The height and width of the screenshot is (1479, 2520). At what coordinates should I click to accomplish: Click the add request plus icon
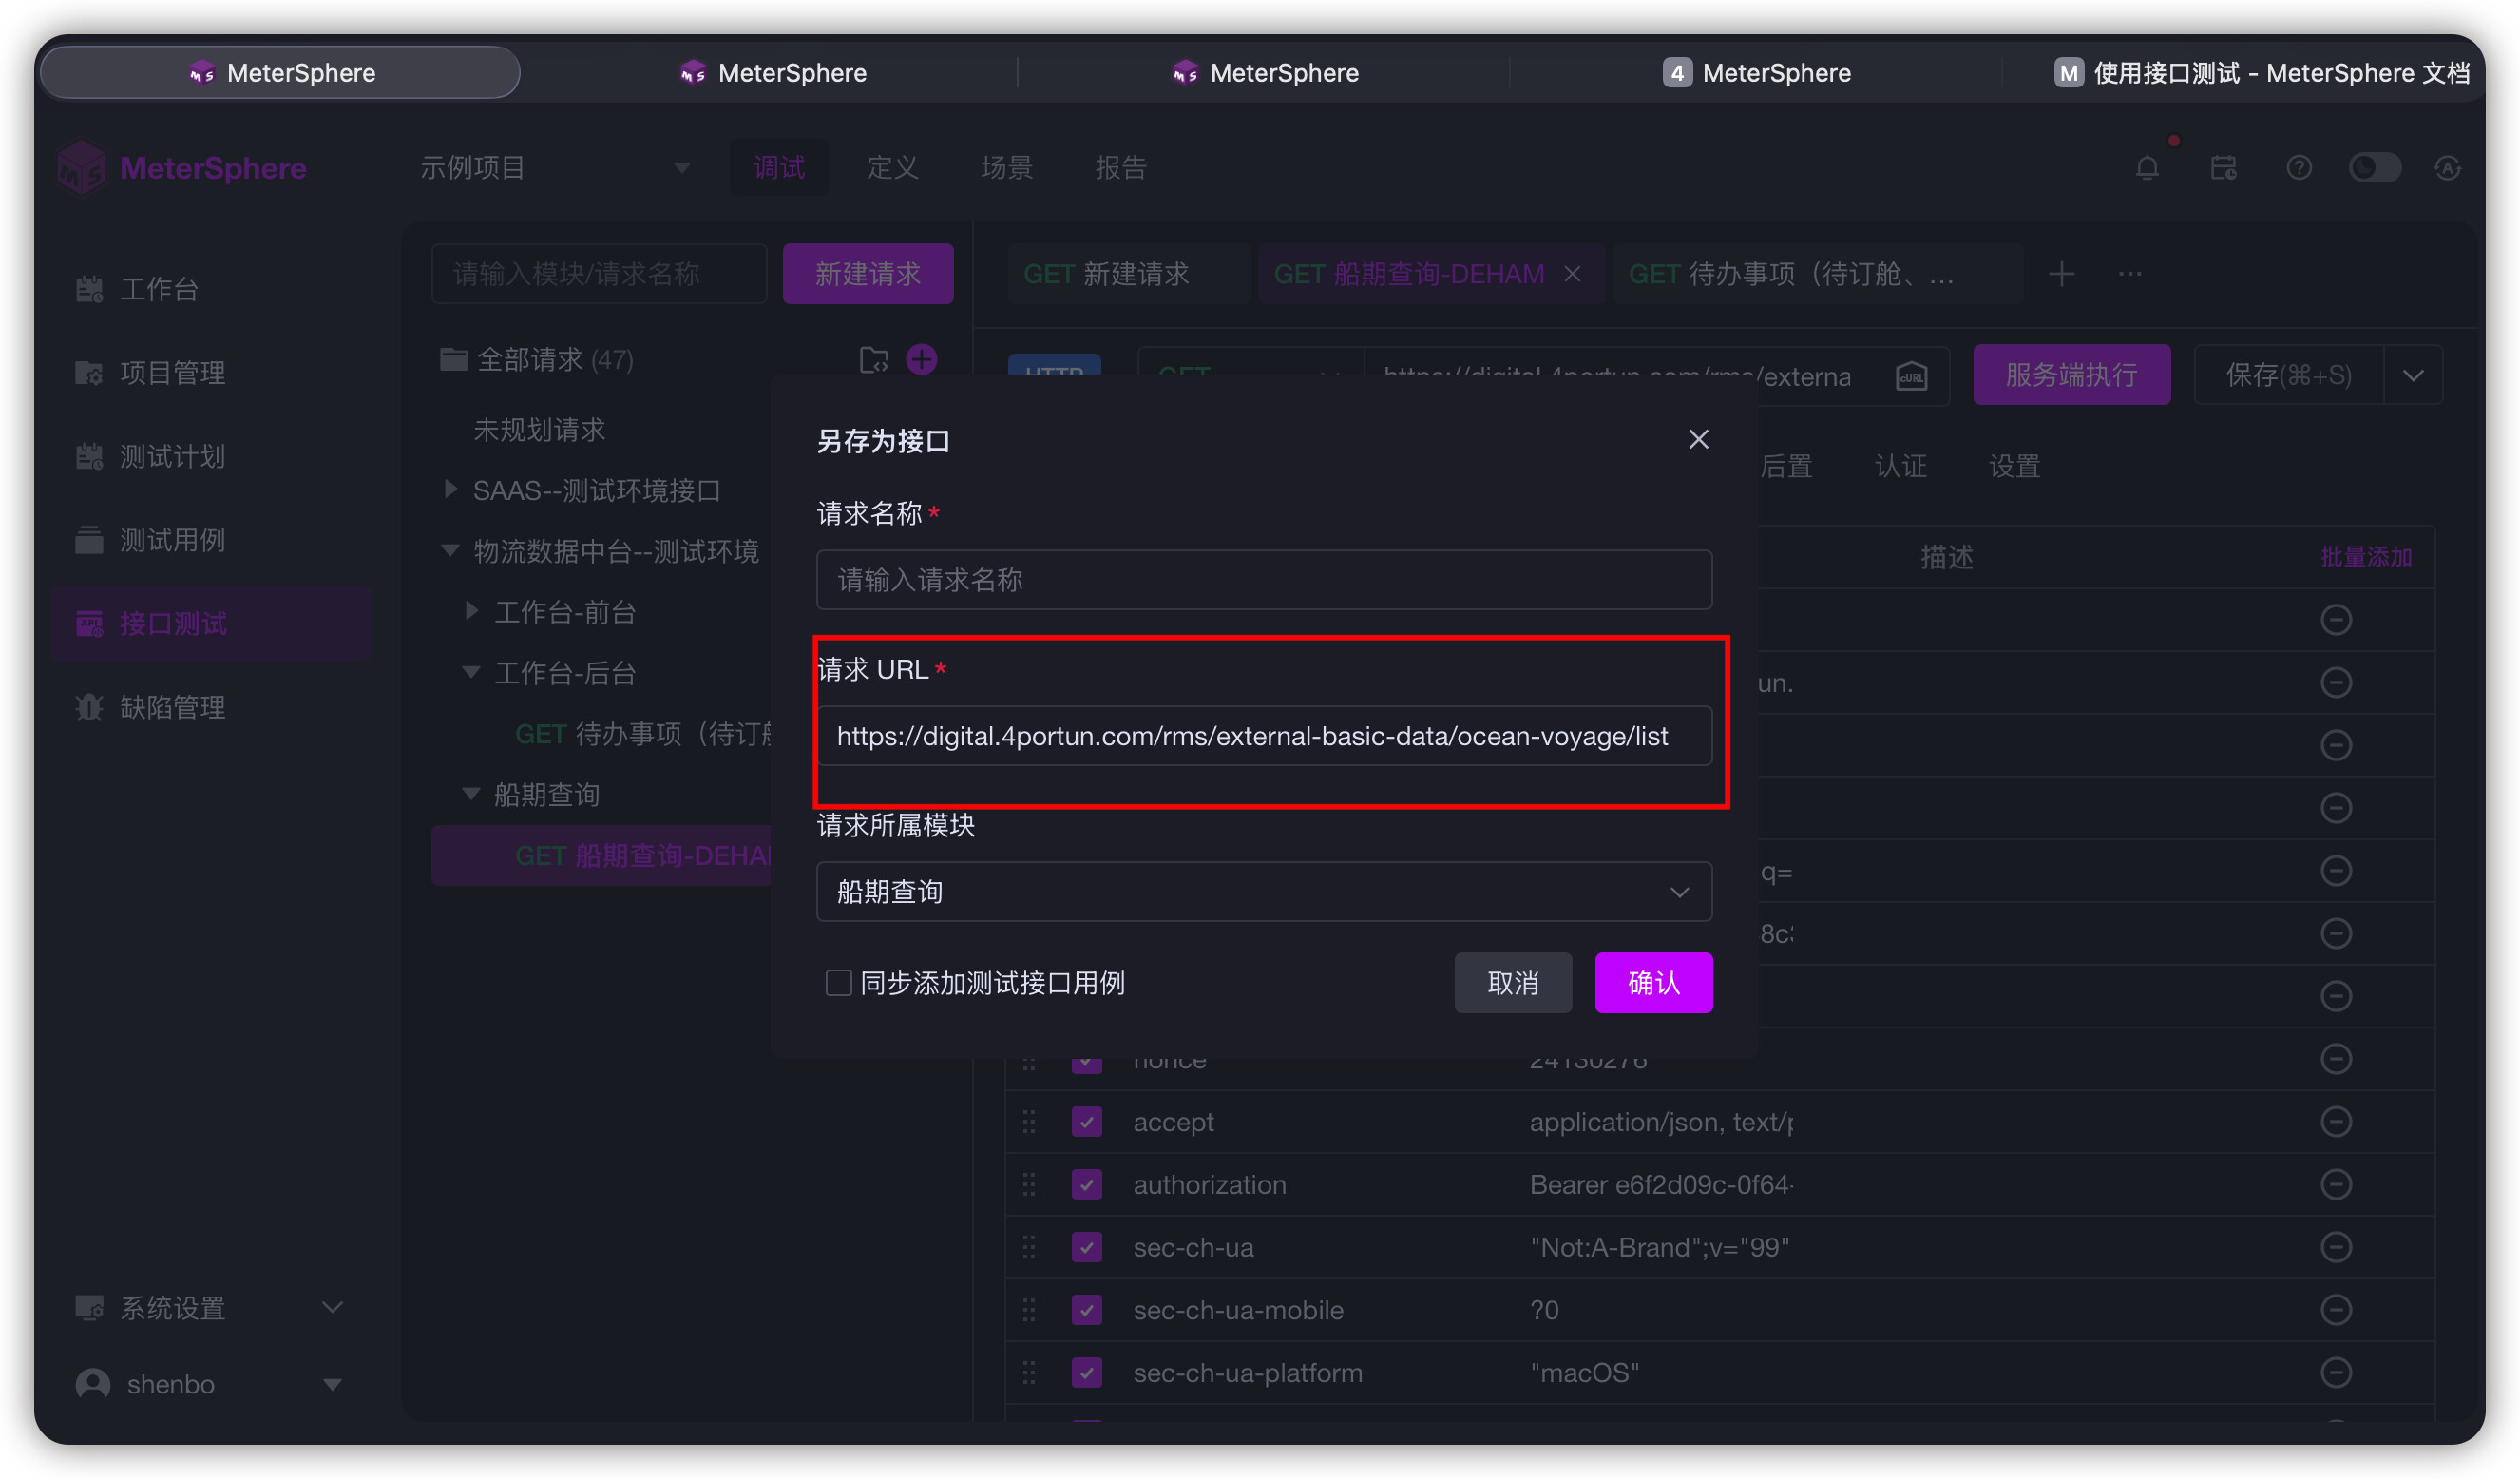tap(921, 359)
